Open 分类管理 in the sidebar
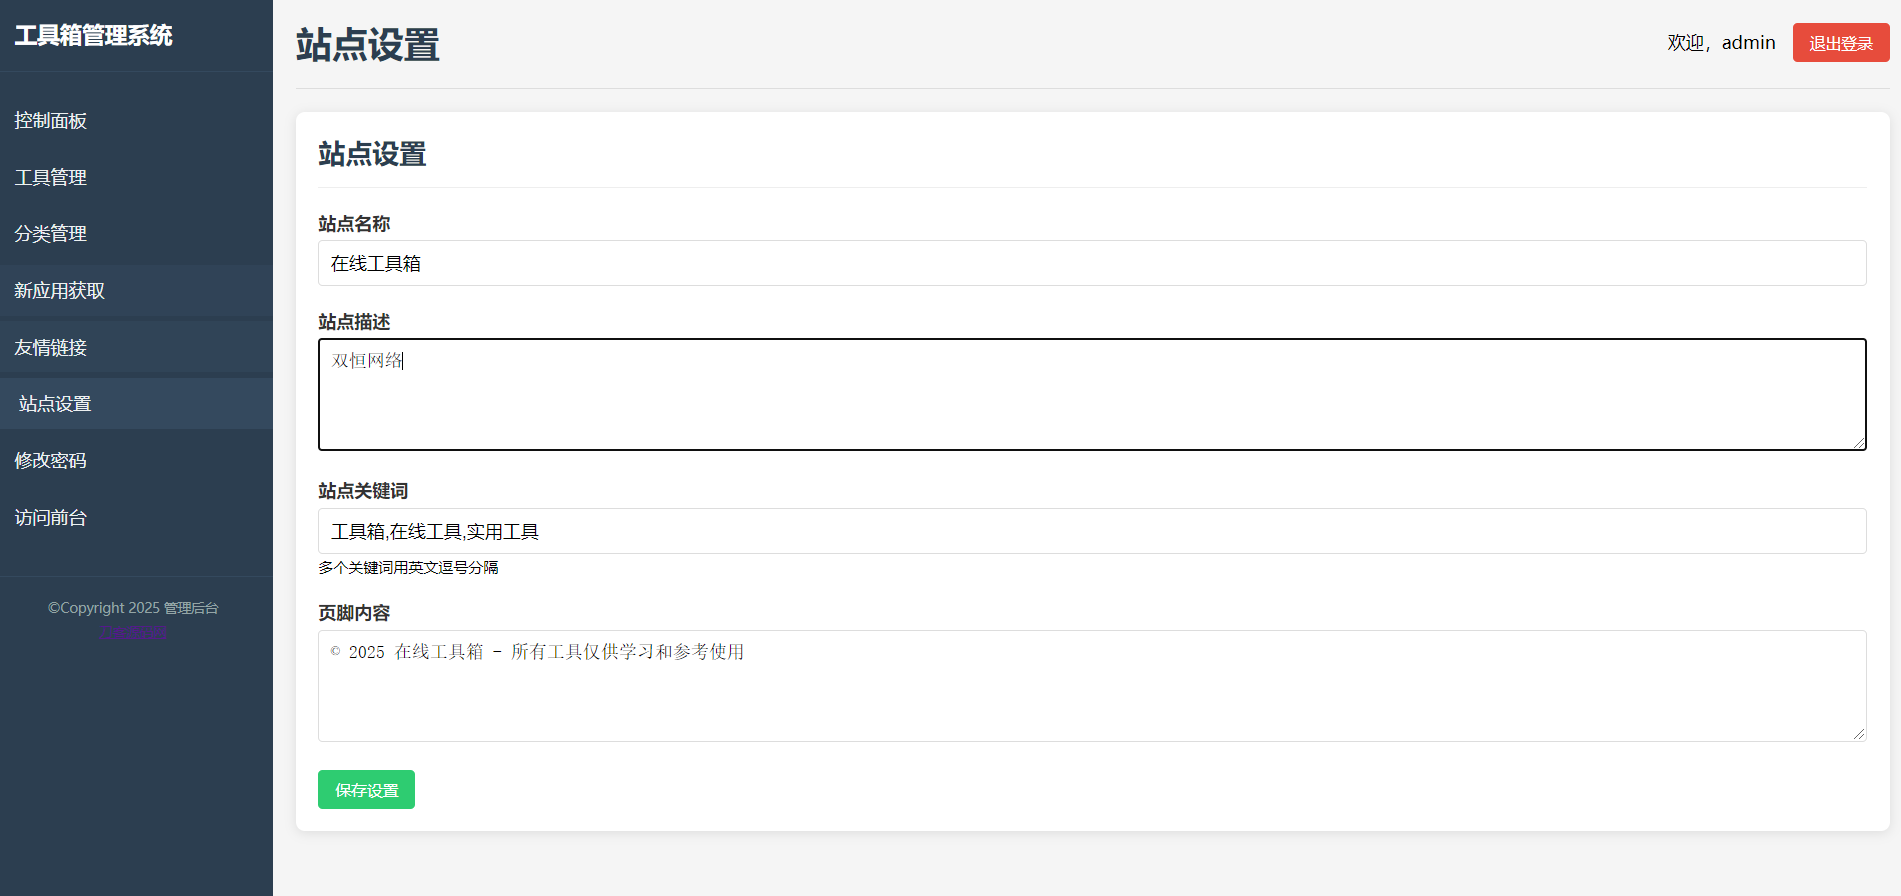Screen dimensions: 1901x896 (51, 234)
